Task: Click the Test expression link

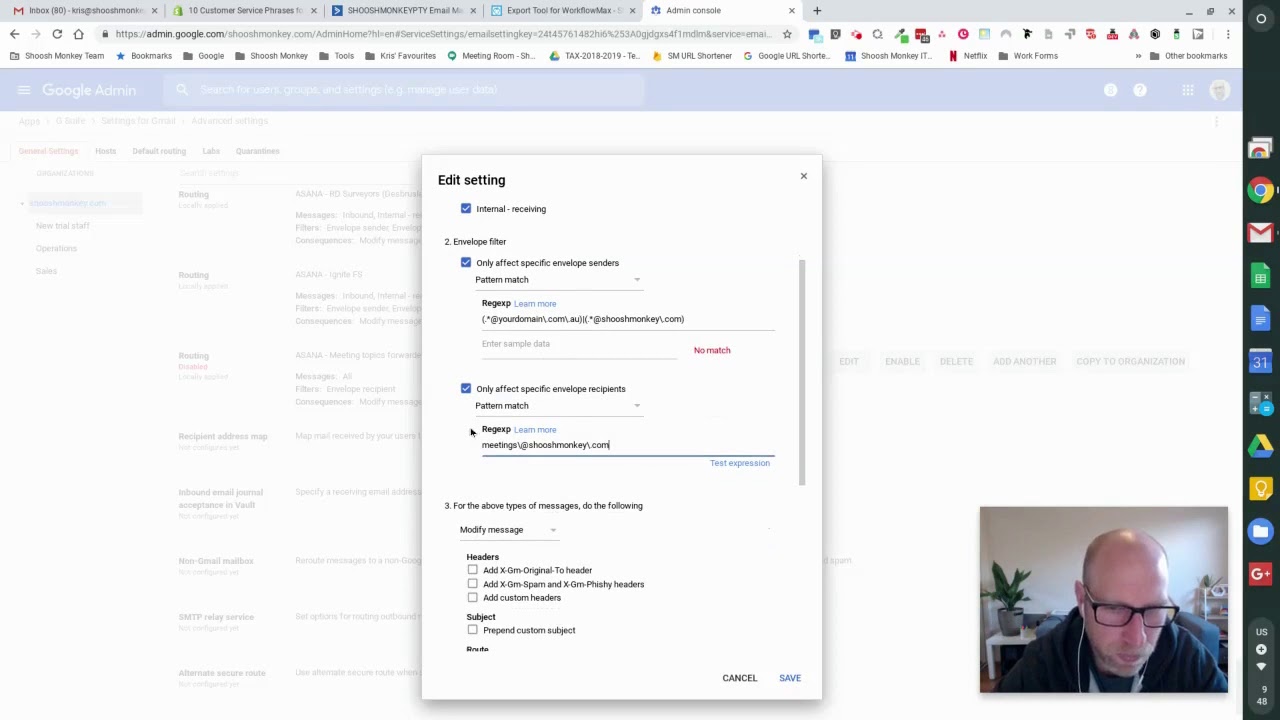Action: 740,463
